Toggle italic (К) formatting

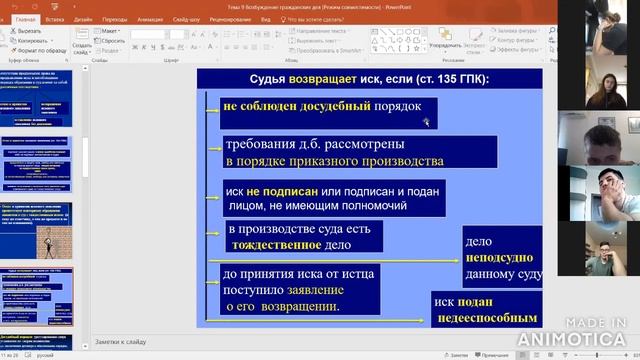click(144, 48)
